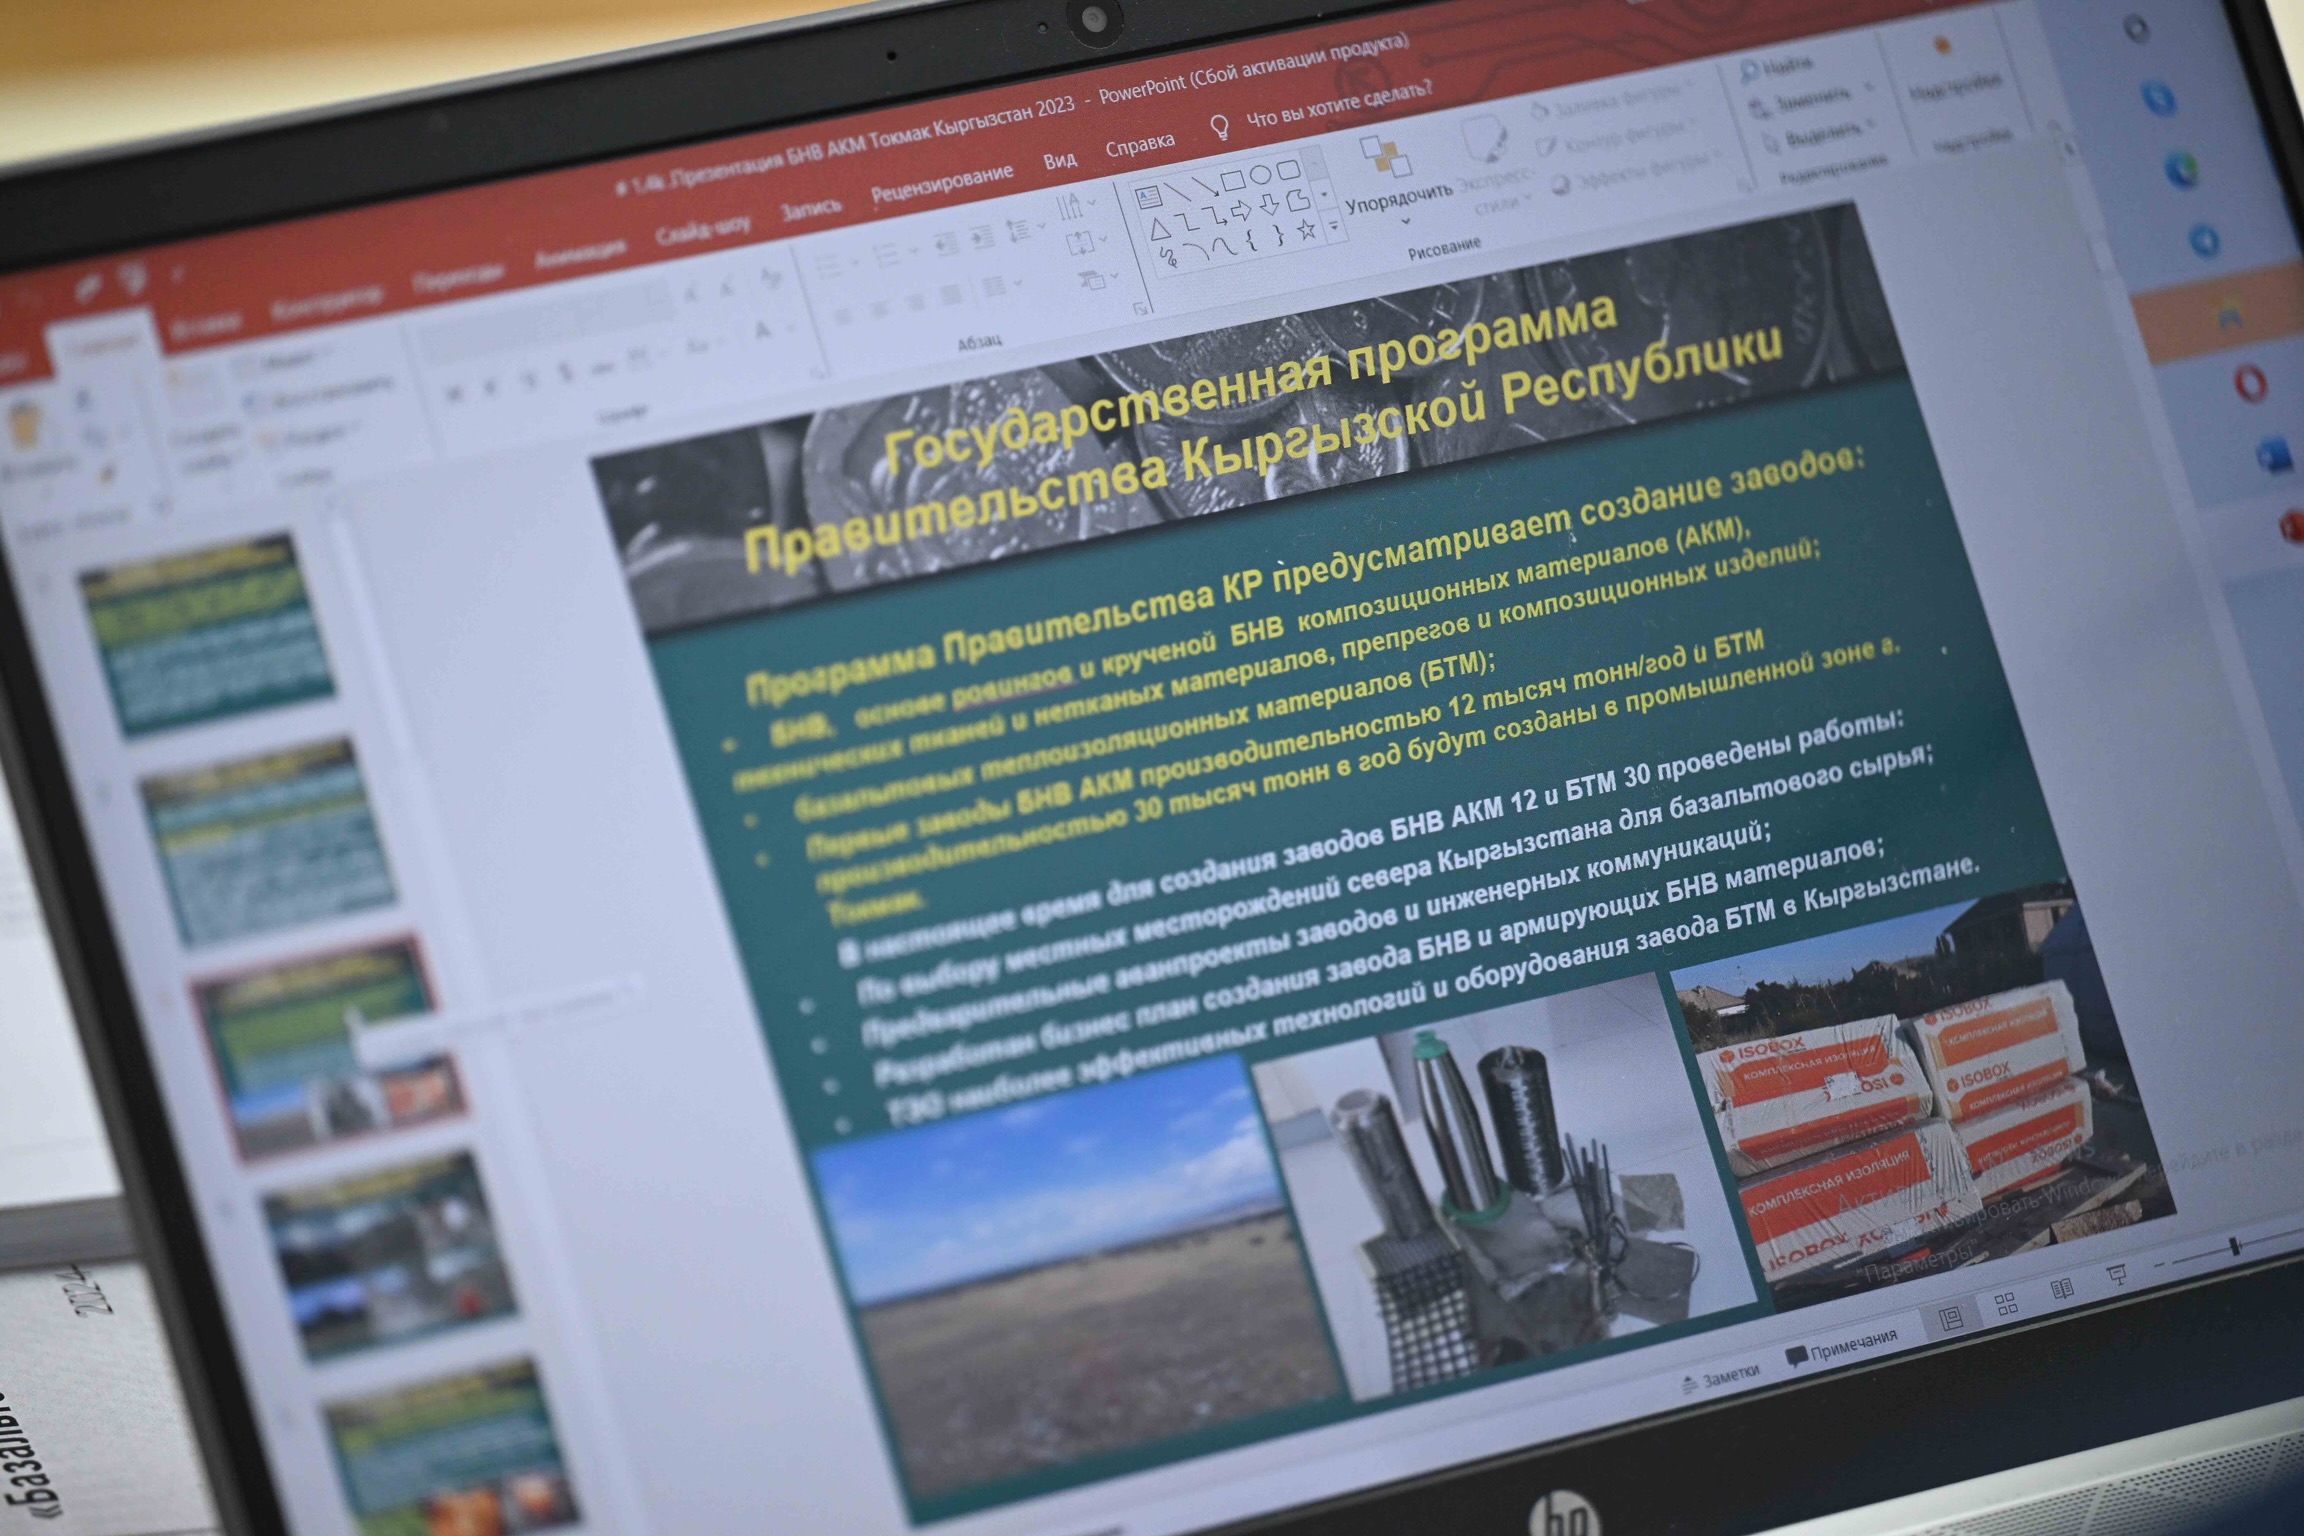Toggle normal view button in status bar
The image size is (2304, 1536).
coord(1951,1318)
